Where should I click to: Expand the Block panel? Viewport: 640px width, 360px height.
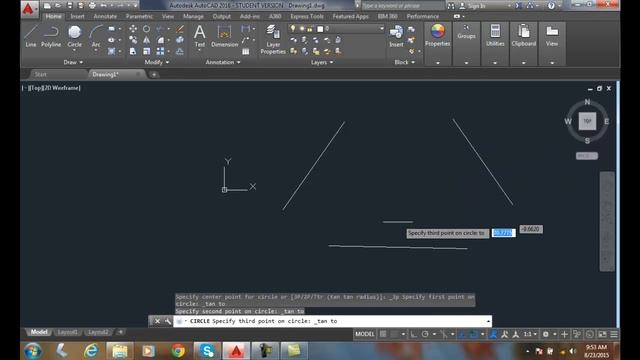pos(404,62)
